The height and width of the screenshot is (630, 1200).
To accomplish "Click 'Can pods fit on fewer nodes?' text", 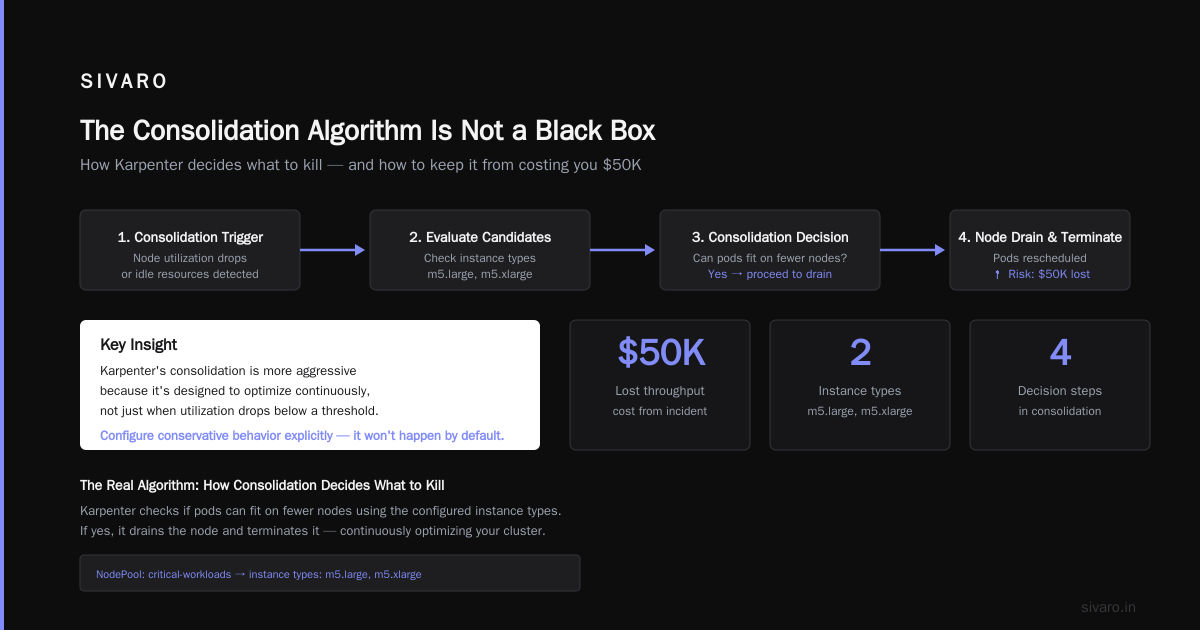I will pos(770,258).
